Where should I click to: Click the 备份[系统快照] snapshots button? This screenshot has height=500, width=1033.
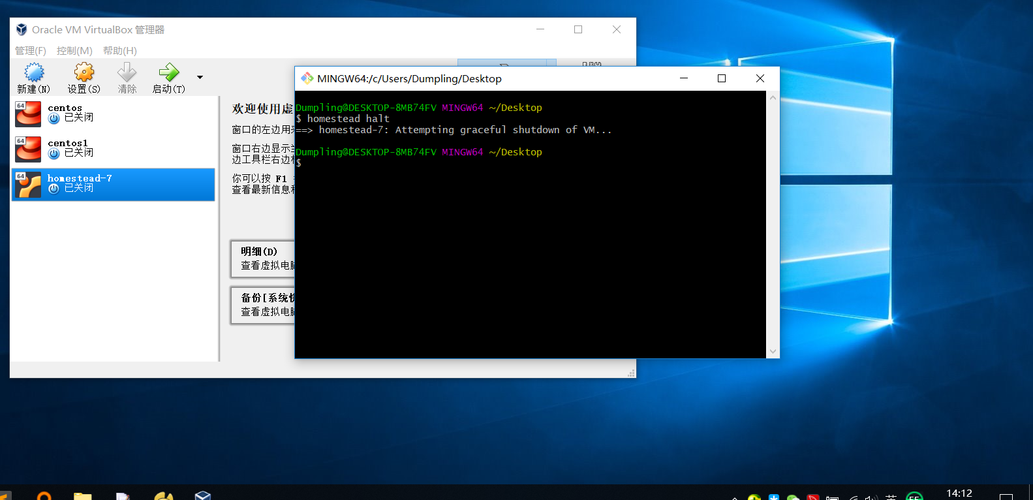(x=262, y=305)
